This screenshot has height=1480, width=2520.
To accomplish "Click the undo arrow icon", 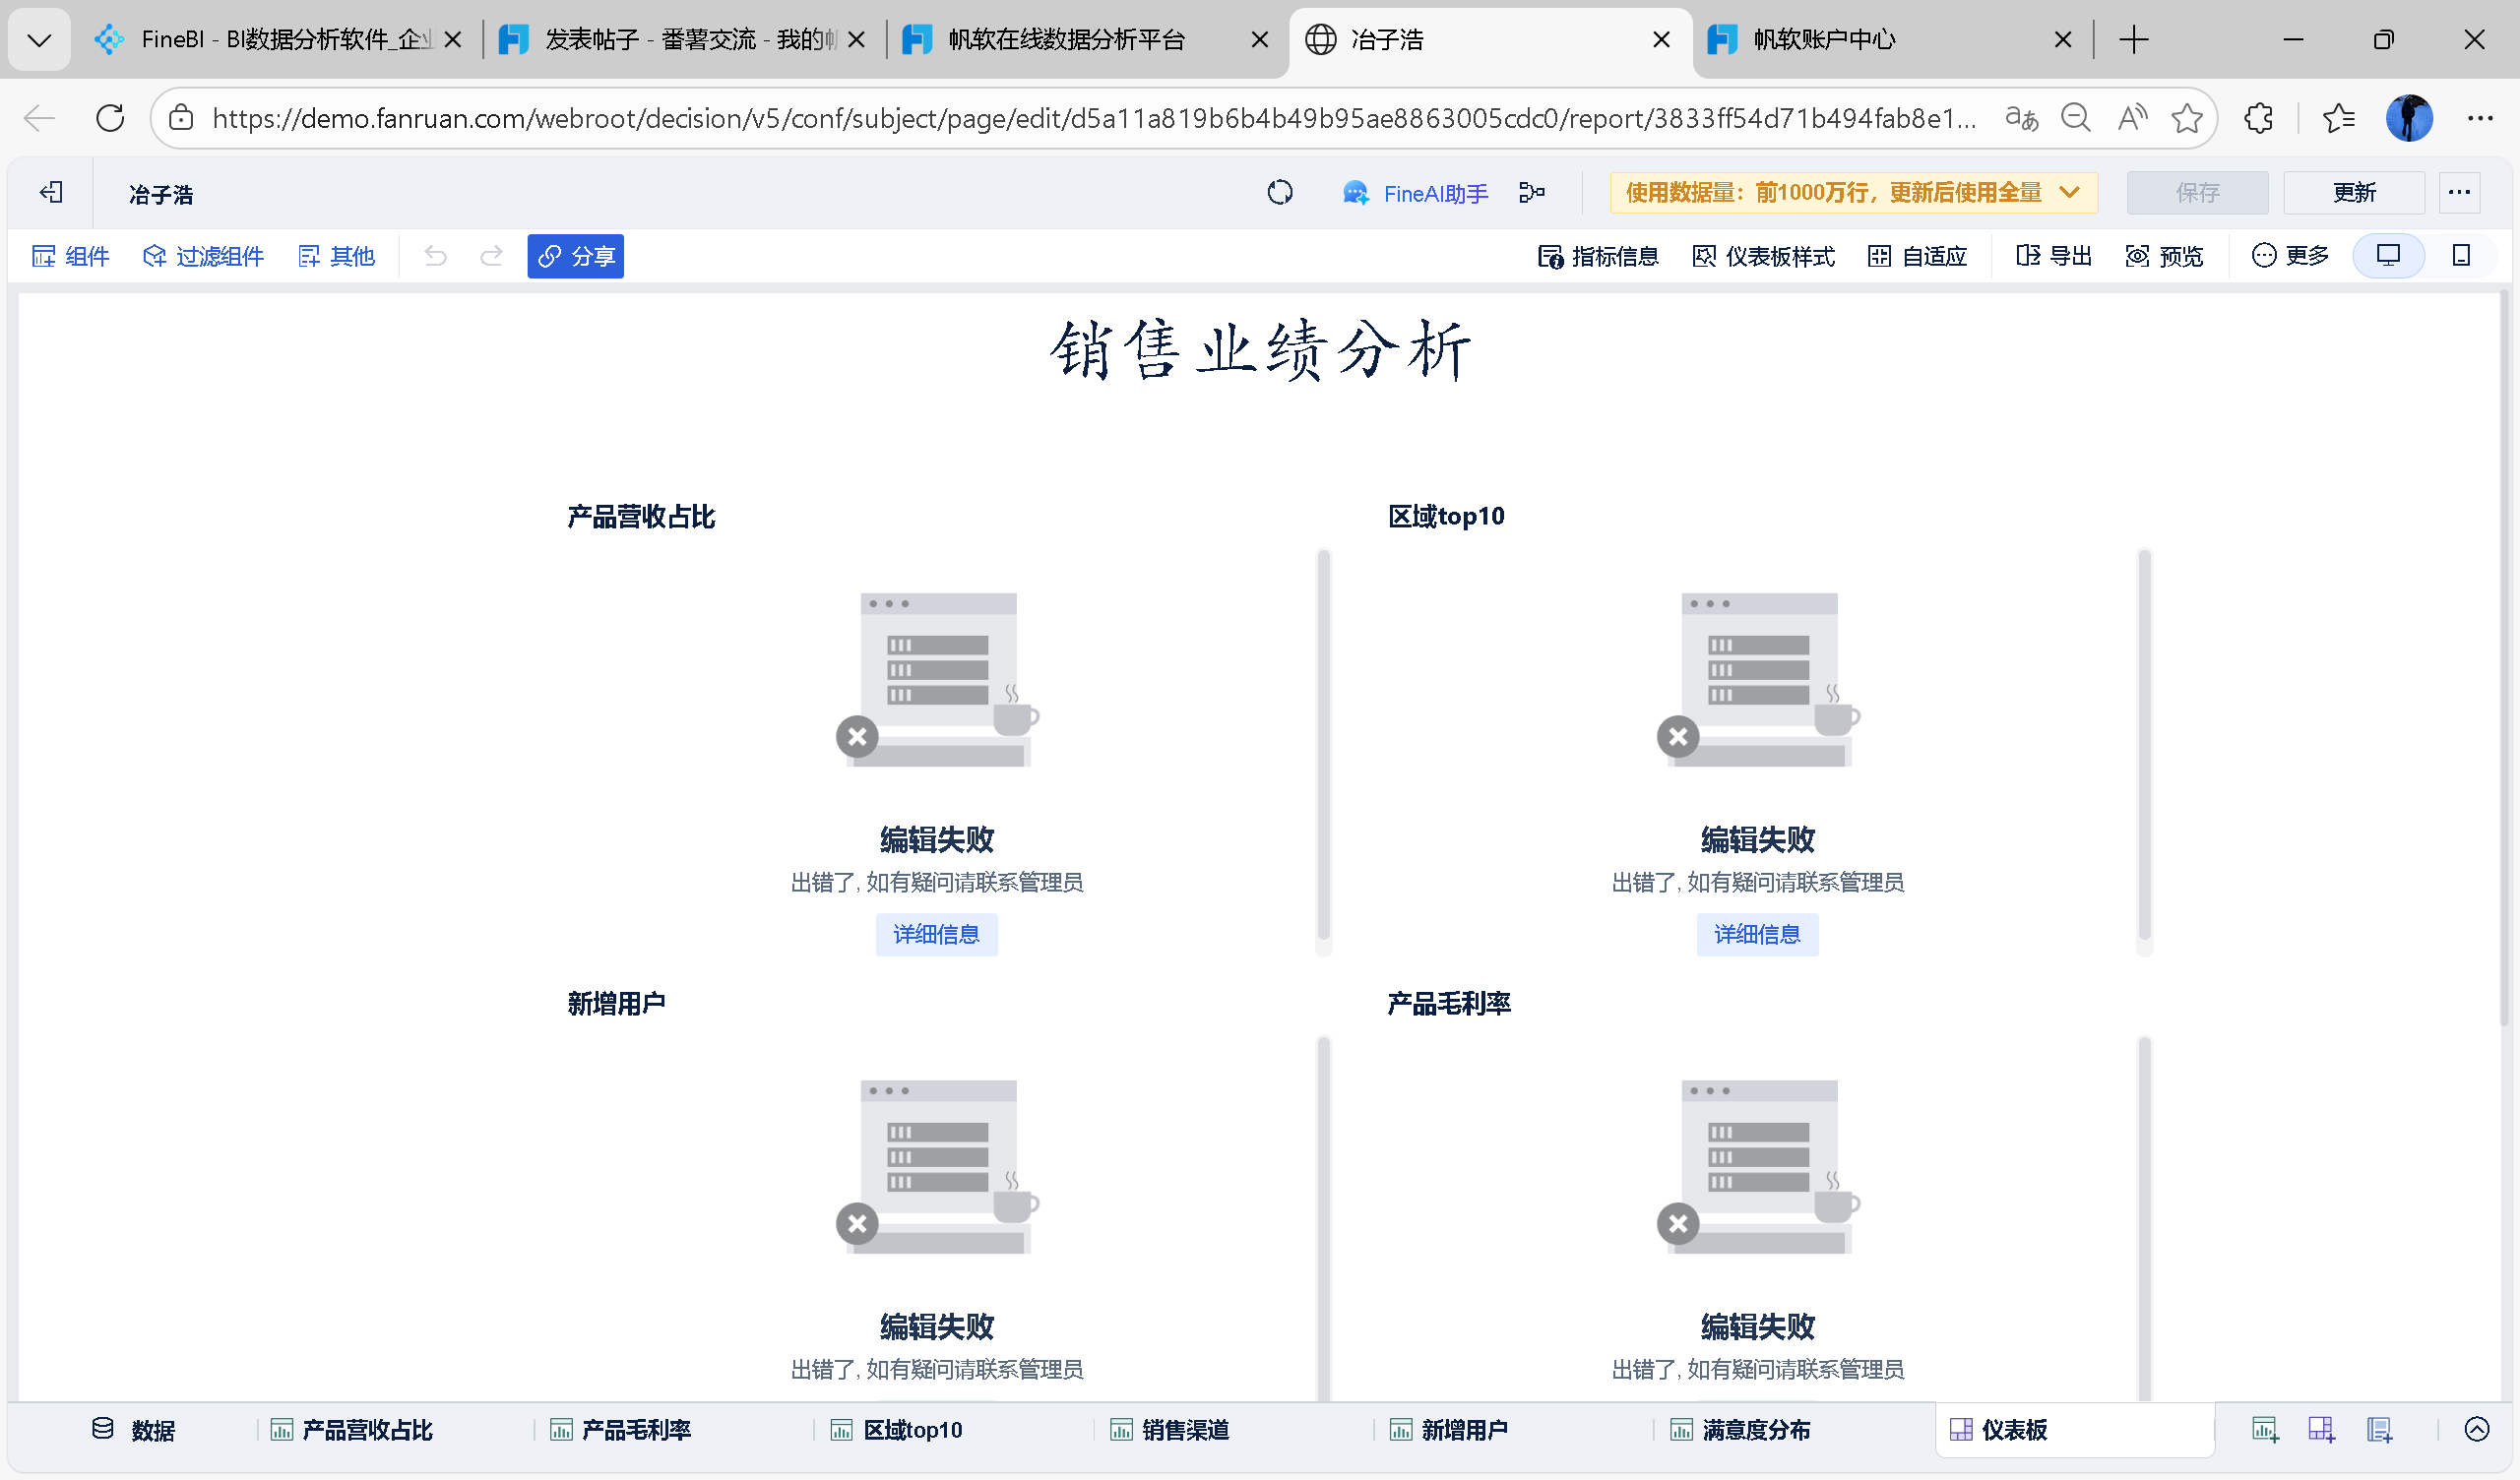I will (435, 256).
